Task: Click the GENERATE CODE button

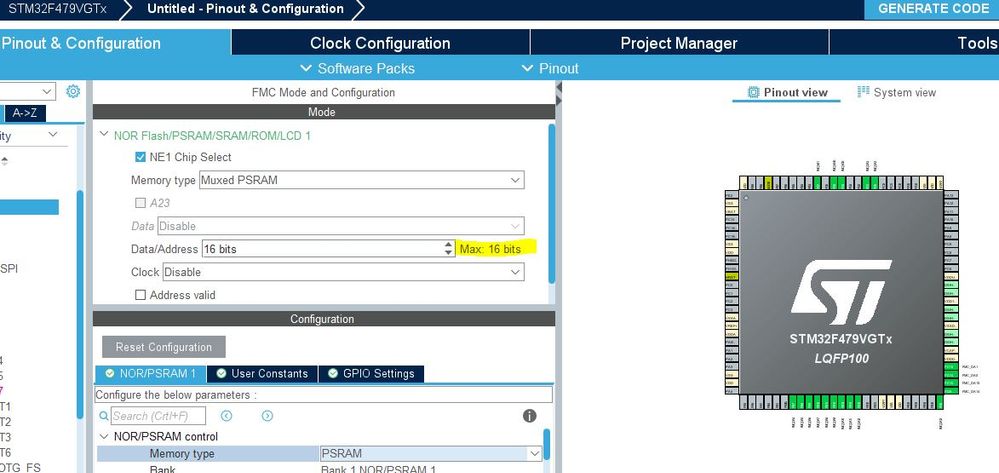Action: [x=932, y=9]
